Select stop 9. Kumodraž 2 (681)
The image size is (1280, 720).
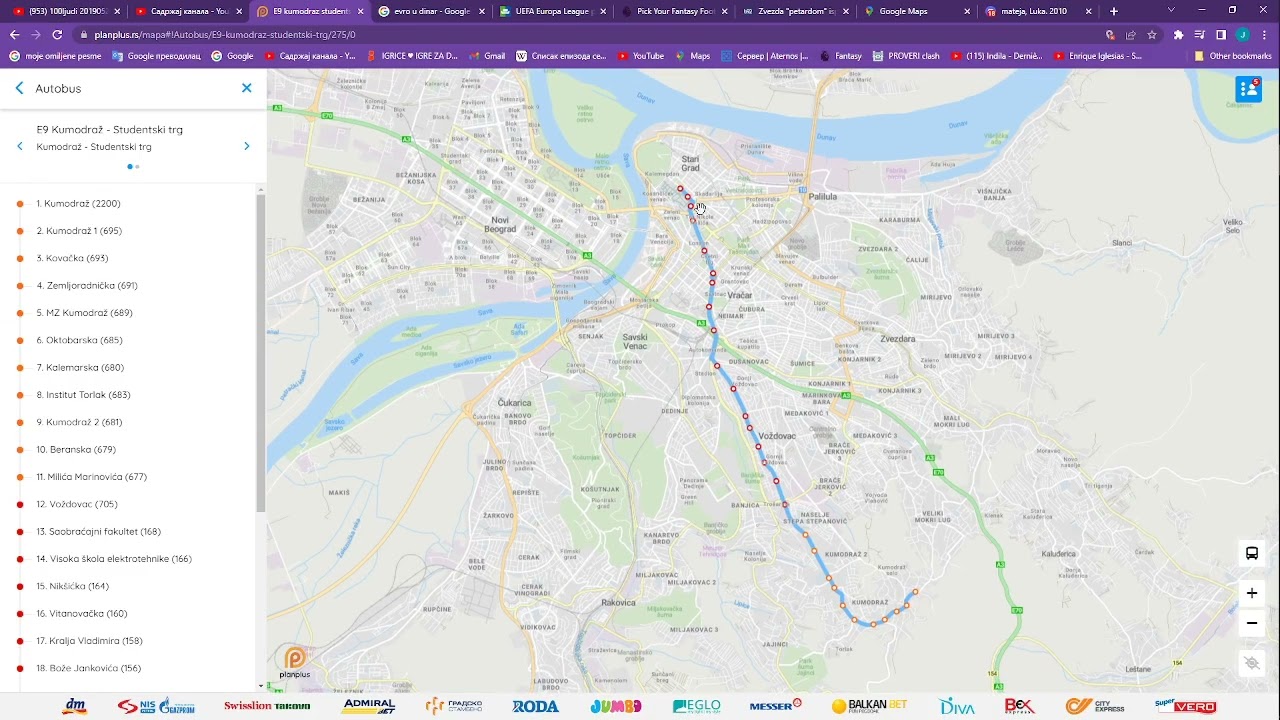pos(79,422)
